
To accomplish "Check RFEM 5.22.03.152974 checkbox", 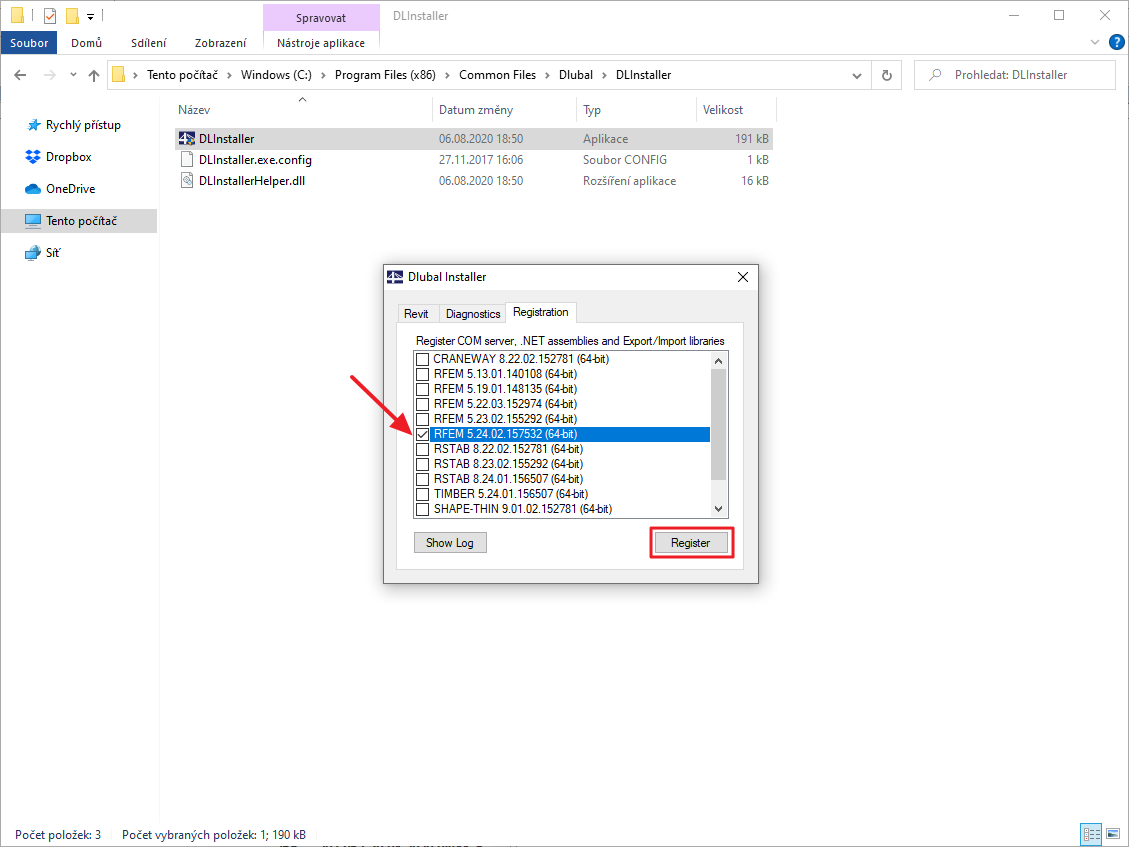I will click(423, 404).
